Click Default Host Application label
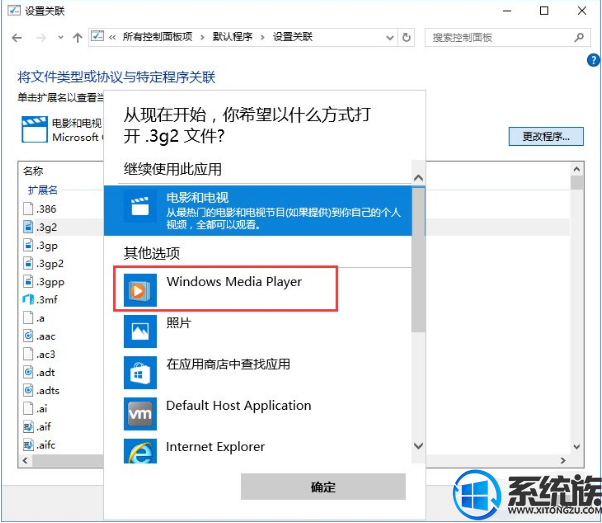602x523 pixels. 238,405
